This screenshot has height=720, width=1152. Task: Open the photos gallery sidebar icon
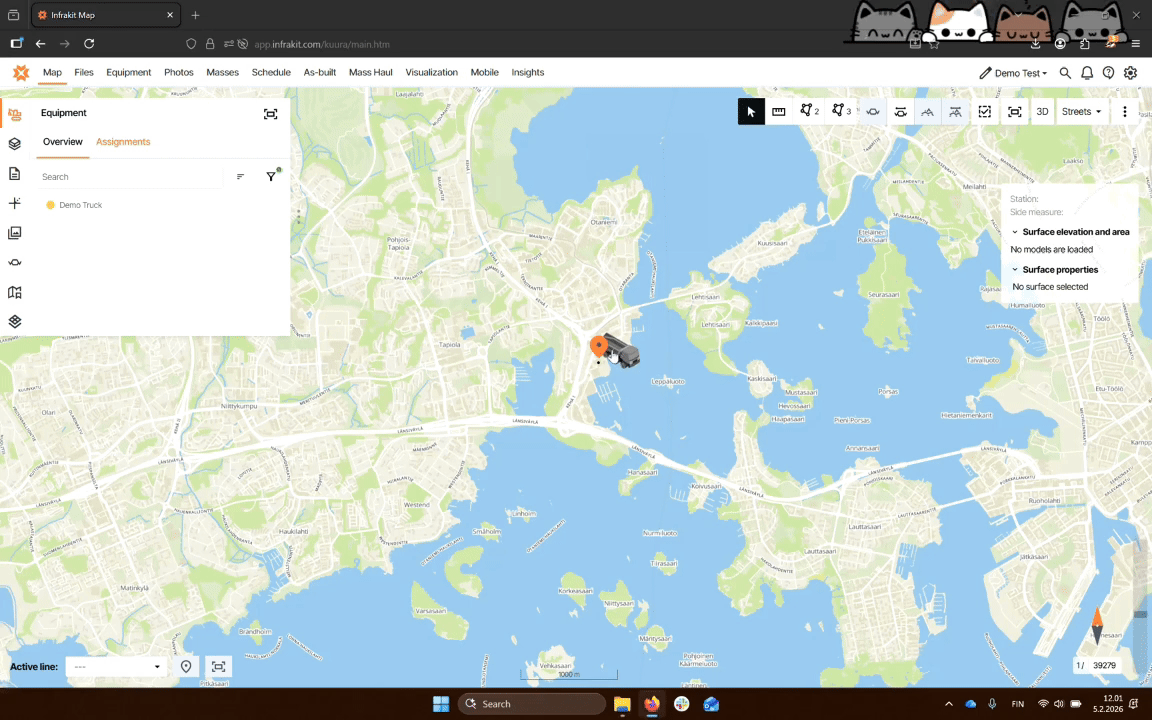[15, 233]
